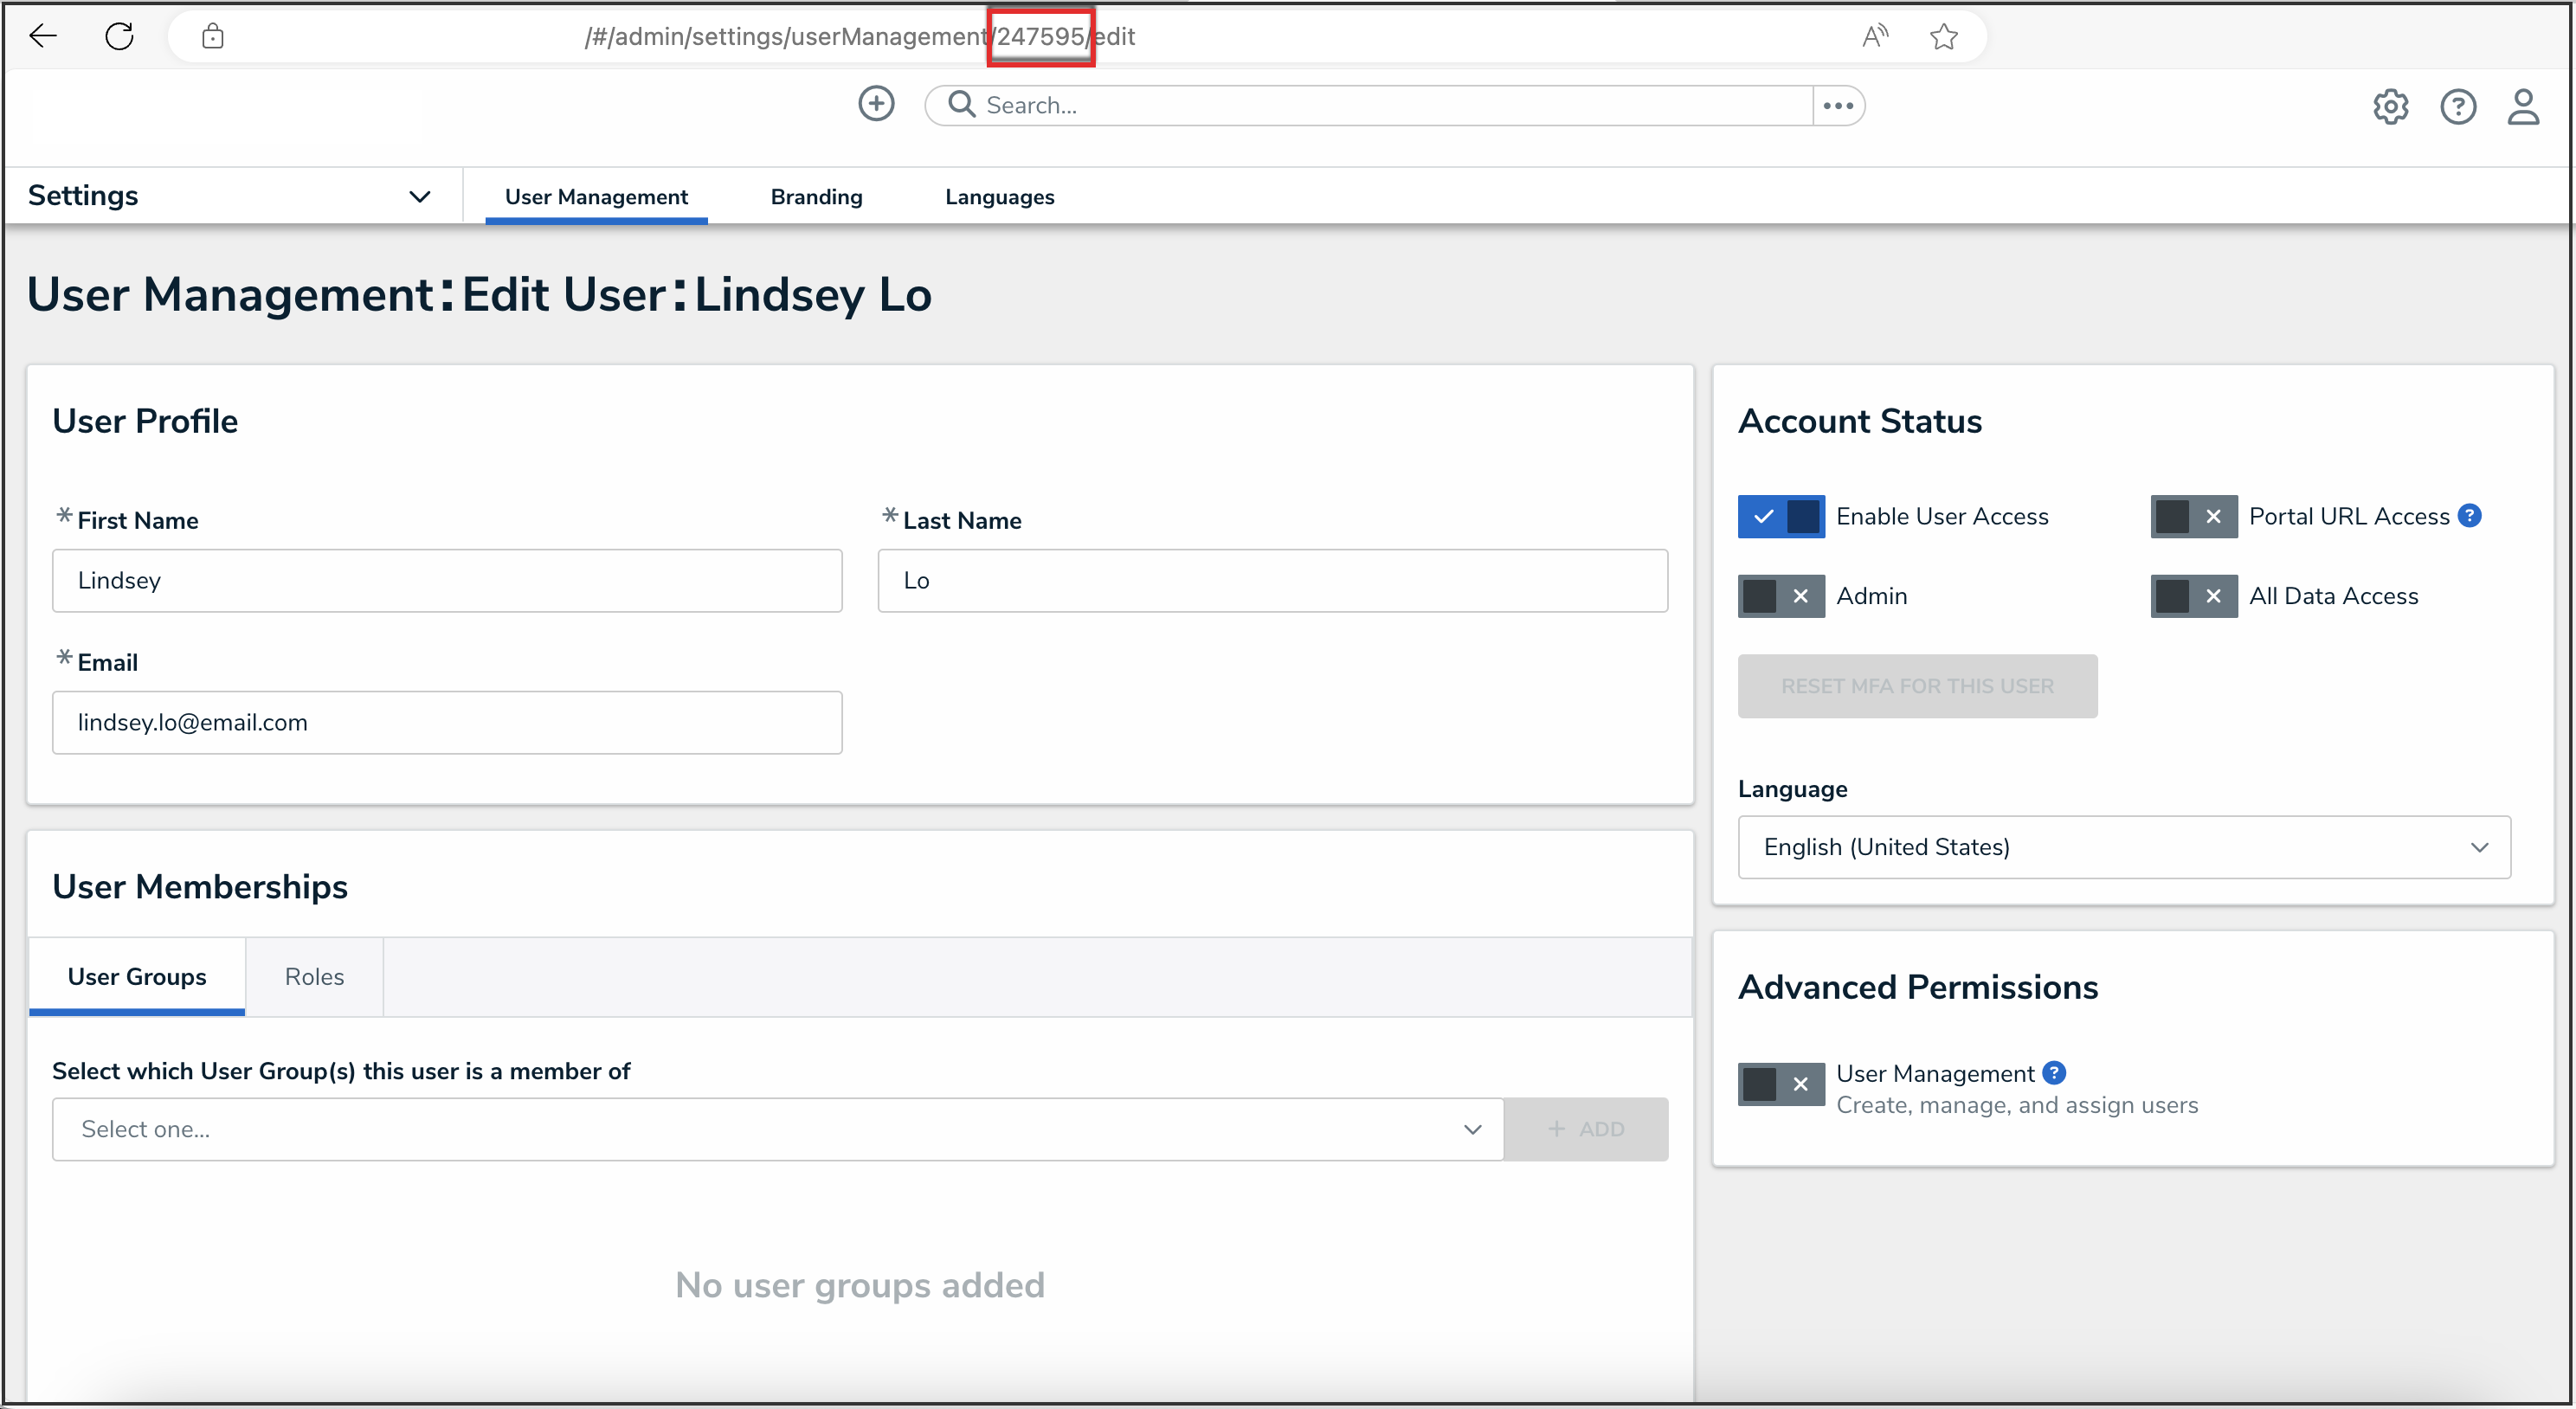This screenshot has height=1409, width=2576.
Task: Open the help question mark icon
Action: tap(2457, 106)
